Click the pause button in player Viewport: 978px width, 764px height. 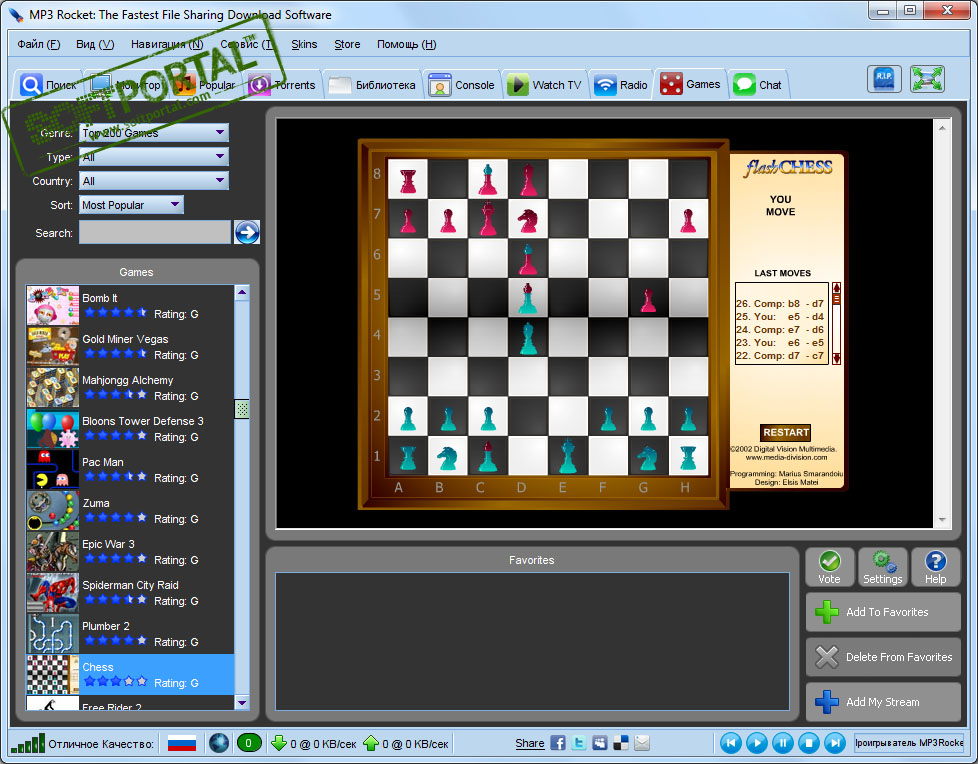[783, 743]
